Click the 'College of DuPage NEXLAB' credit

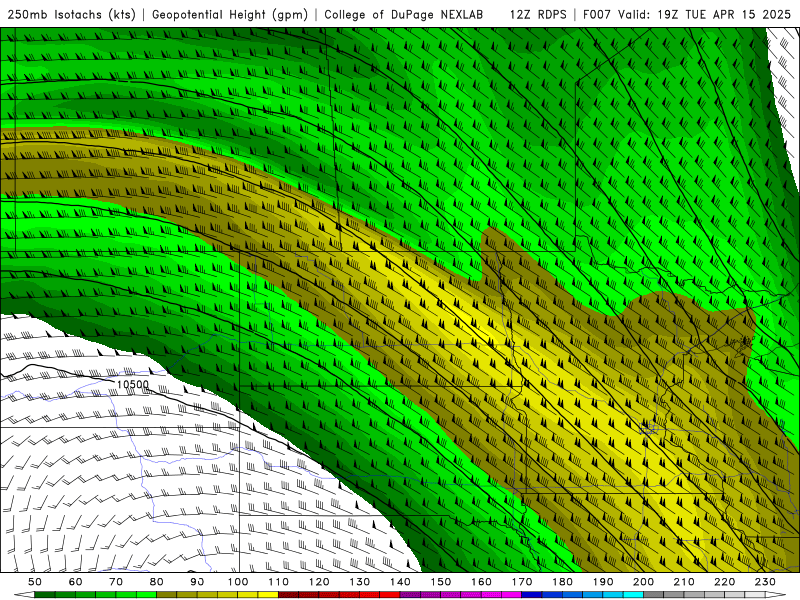[x=404, y=15]
